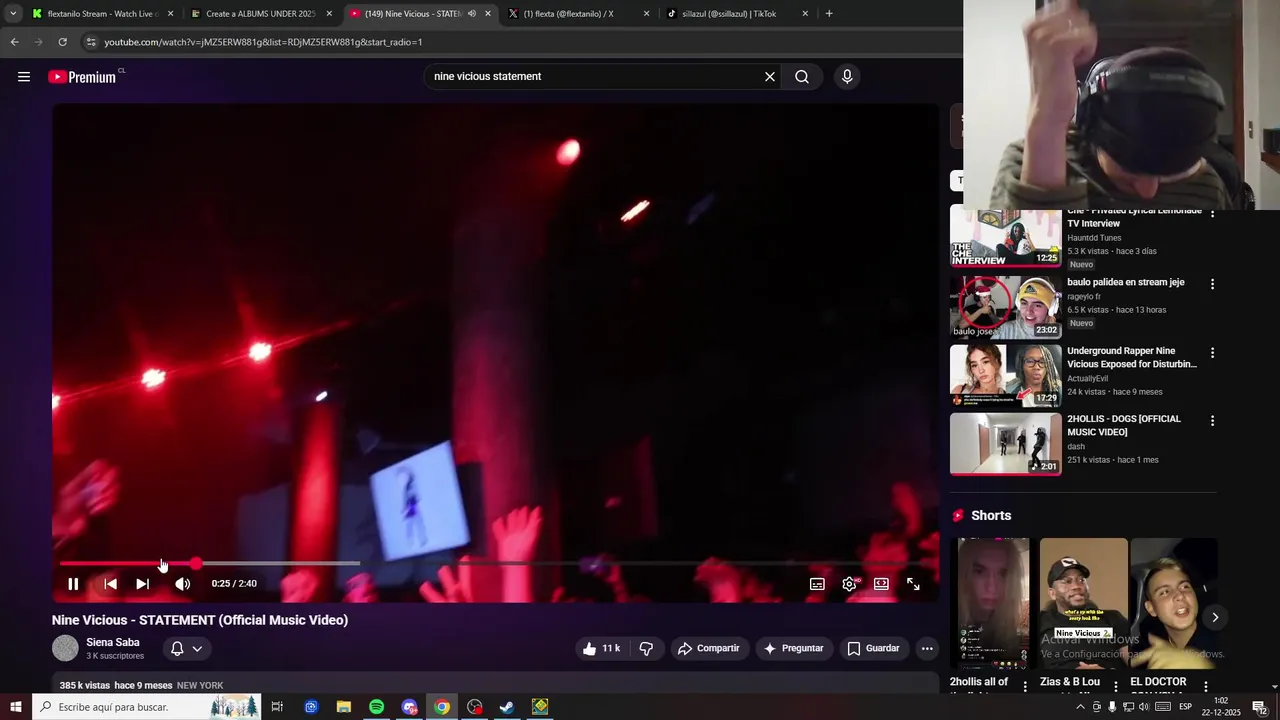The image size is (1280, 720).
Task: Skip to the next video
Action: pos(143,584)
